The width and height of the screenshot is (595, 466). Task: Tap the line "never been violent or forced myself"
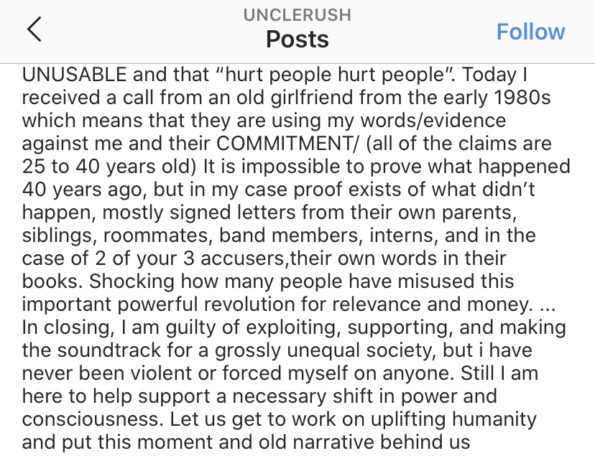coord(280,374)
